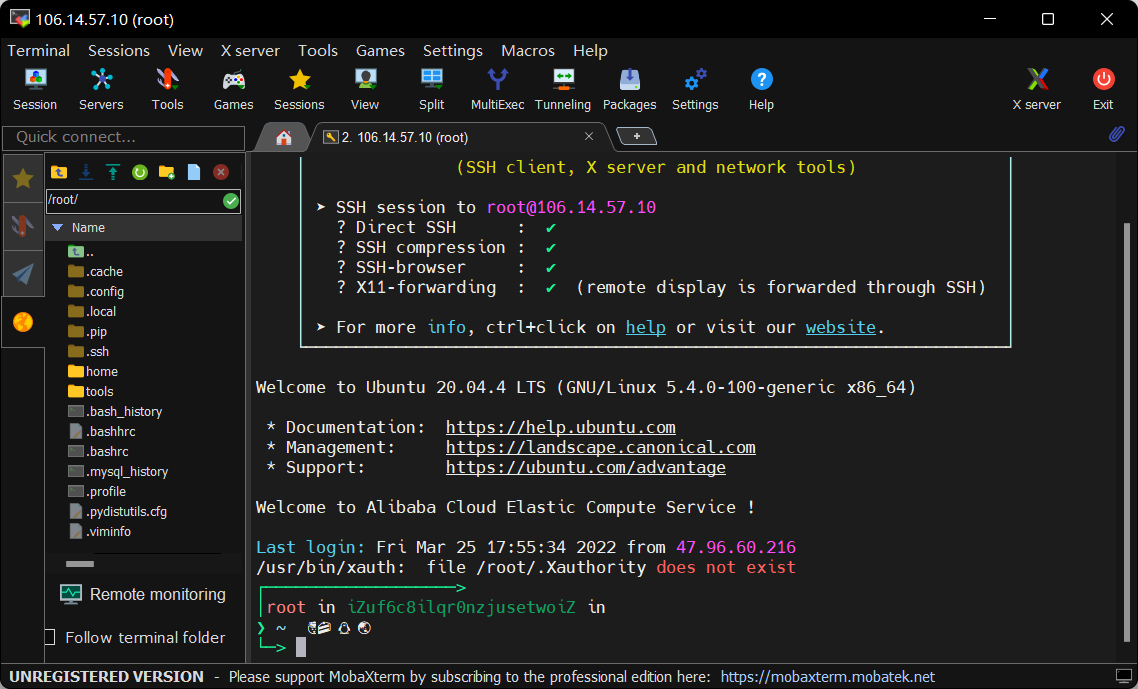Download selected files with down-arrow icon

[x=86, y=172]
